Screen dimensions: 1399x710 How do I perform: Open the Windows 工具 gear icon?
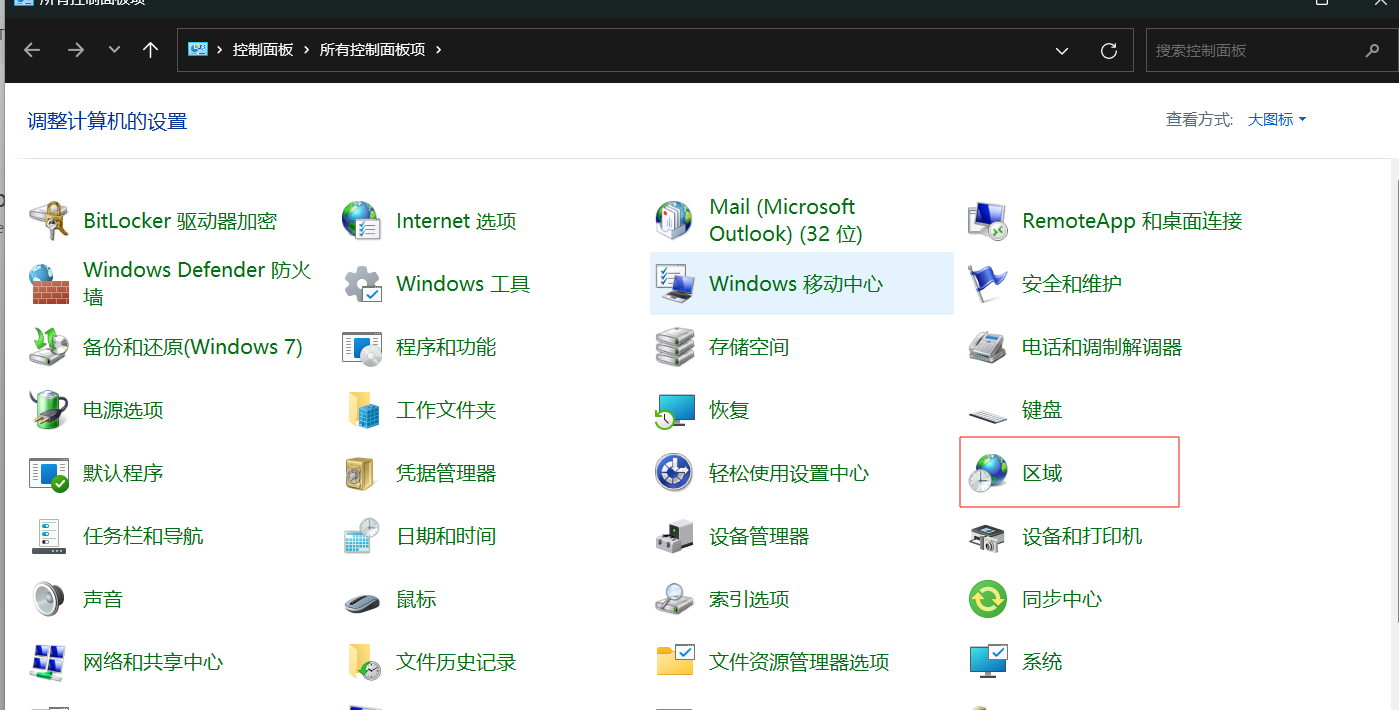[361, 284]
